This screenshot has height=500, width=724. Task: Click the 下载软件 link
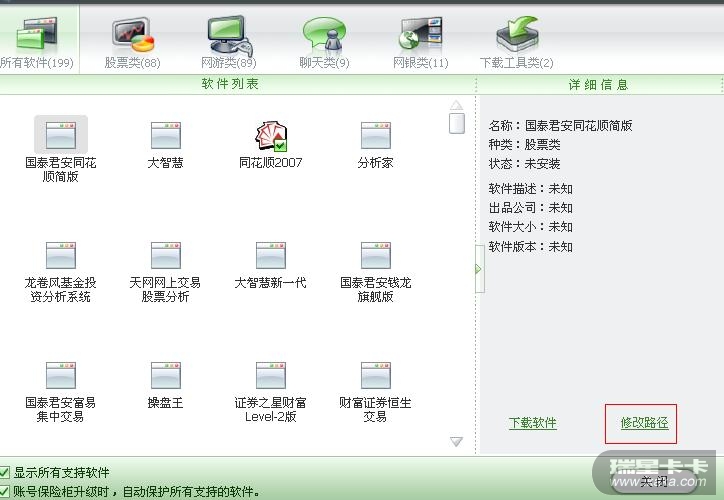[533, 423]
